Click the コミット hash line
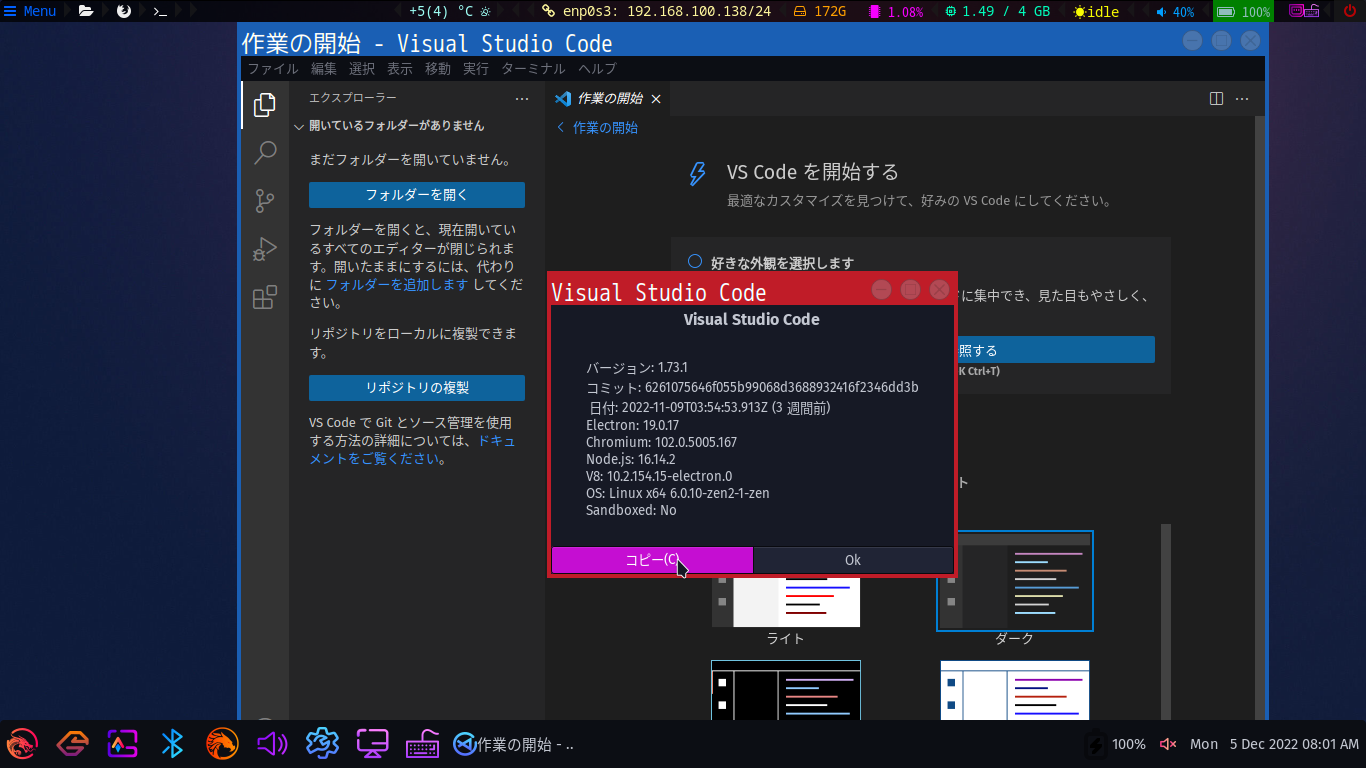The height and width of the screenshot is (768, 1366). click(752, 387)
